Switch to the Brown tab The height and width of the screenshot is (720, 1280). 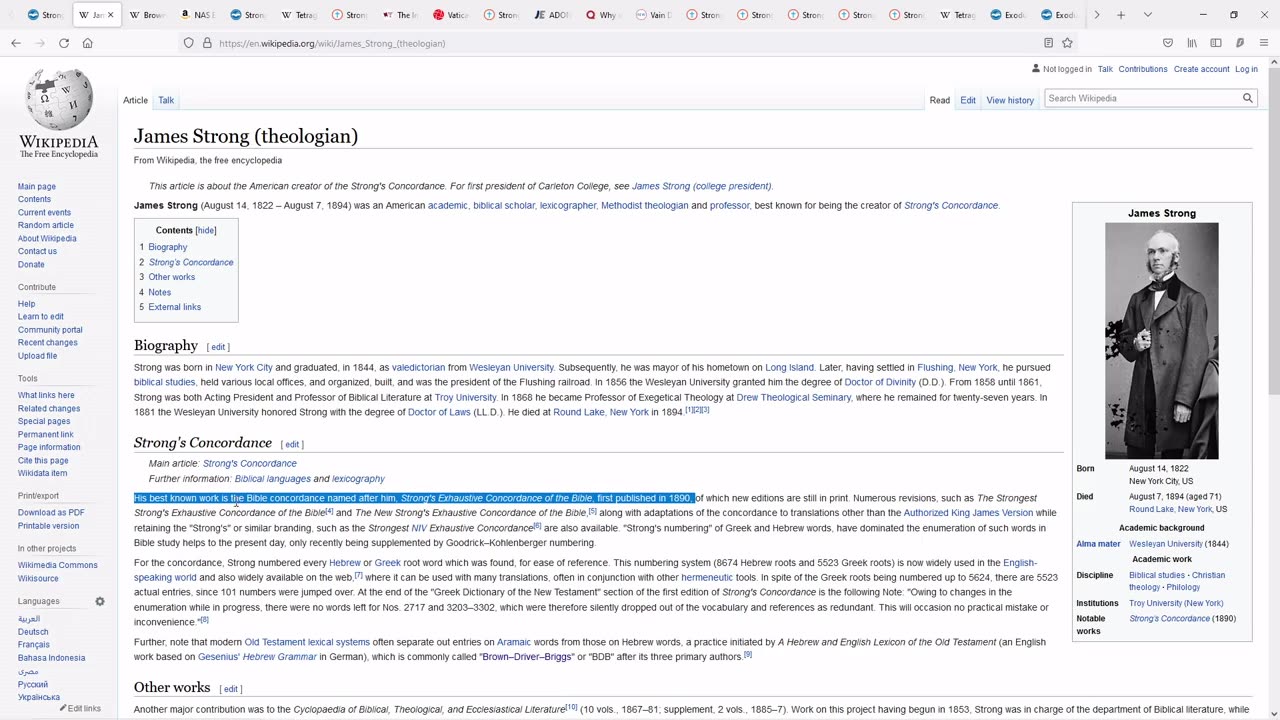(x=146, y=15)
